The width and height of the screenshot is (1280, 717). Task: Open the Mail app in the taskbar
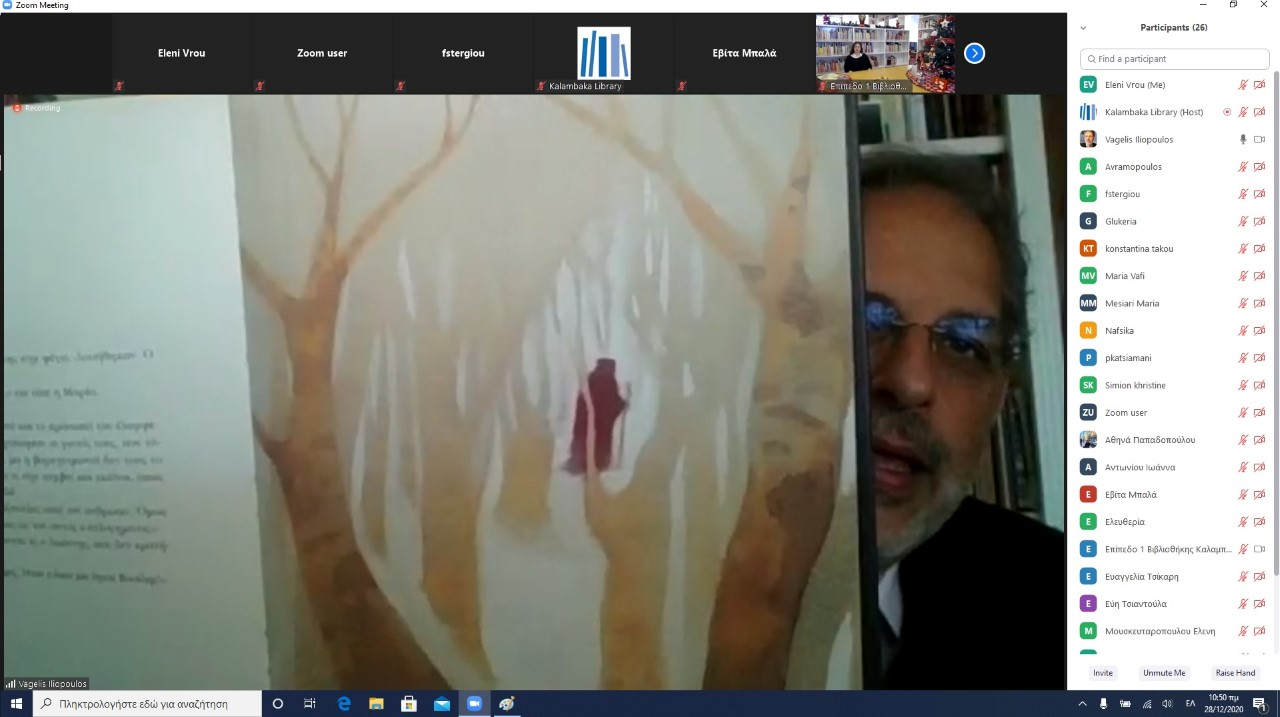[441, 704]
